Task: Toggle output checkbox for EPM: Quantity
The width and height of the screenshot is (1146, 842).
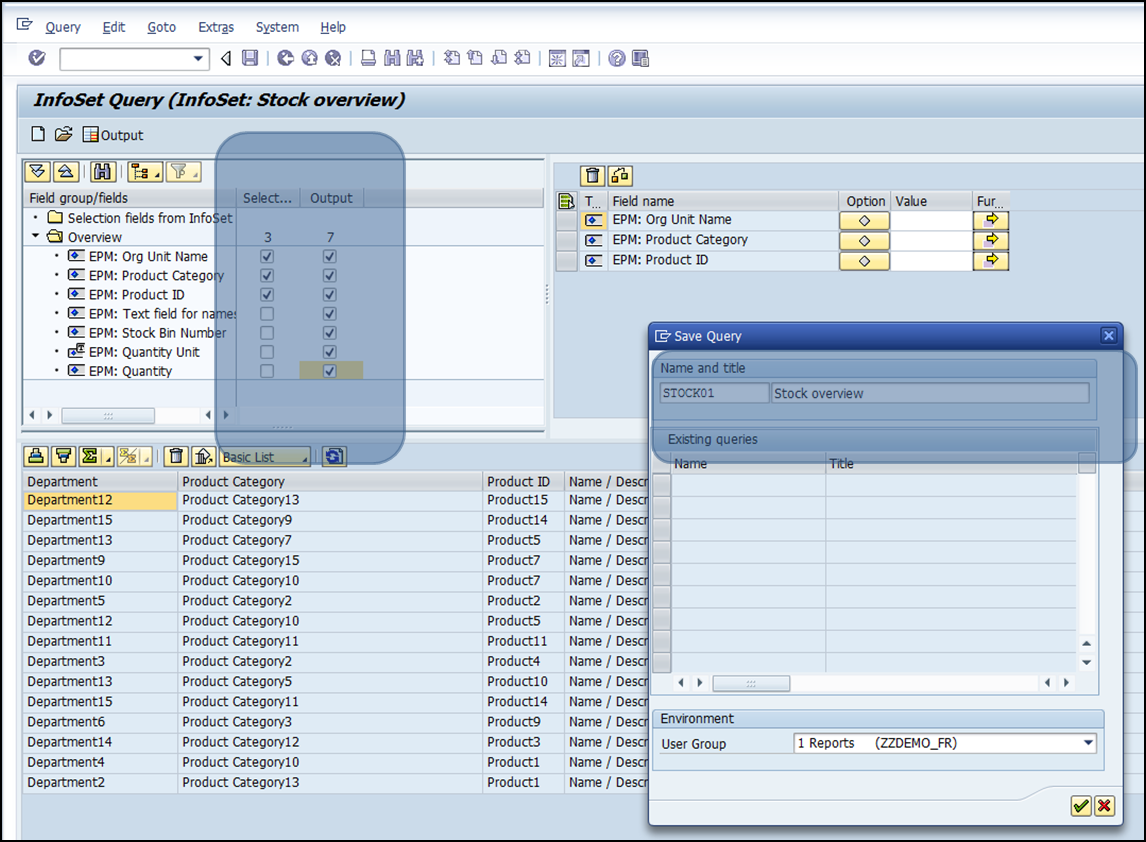Action: tap(330, 371)
